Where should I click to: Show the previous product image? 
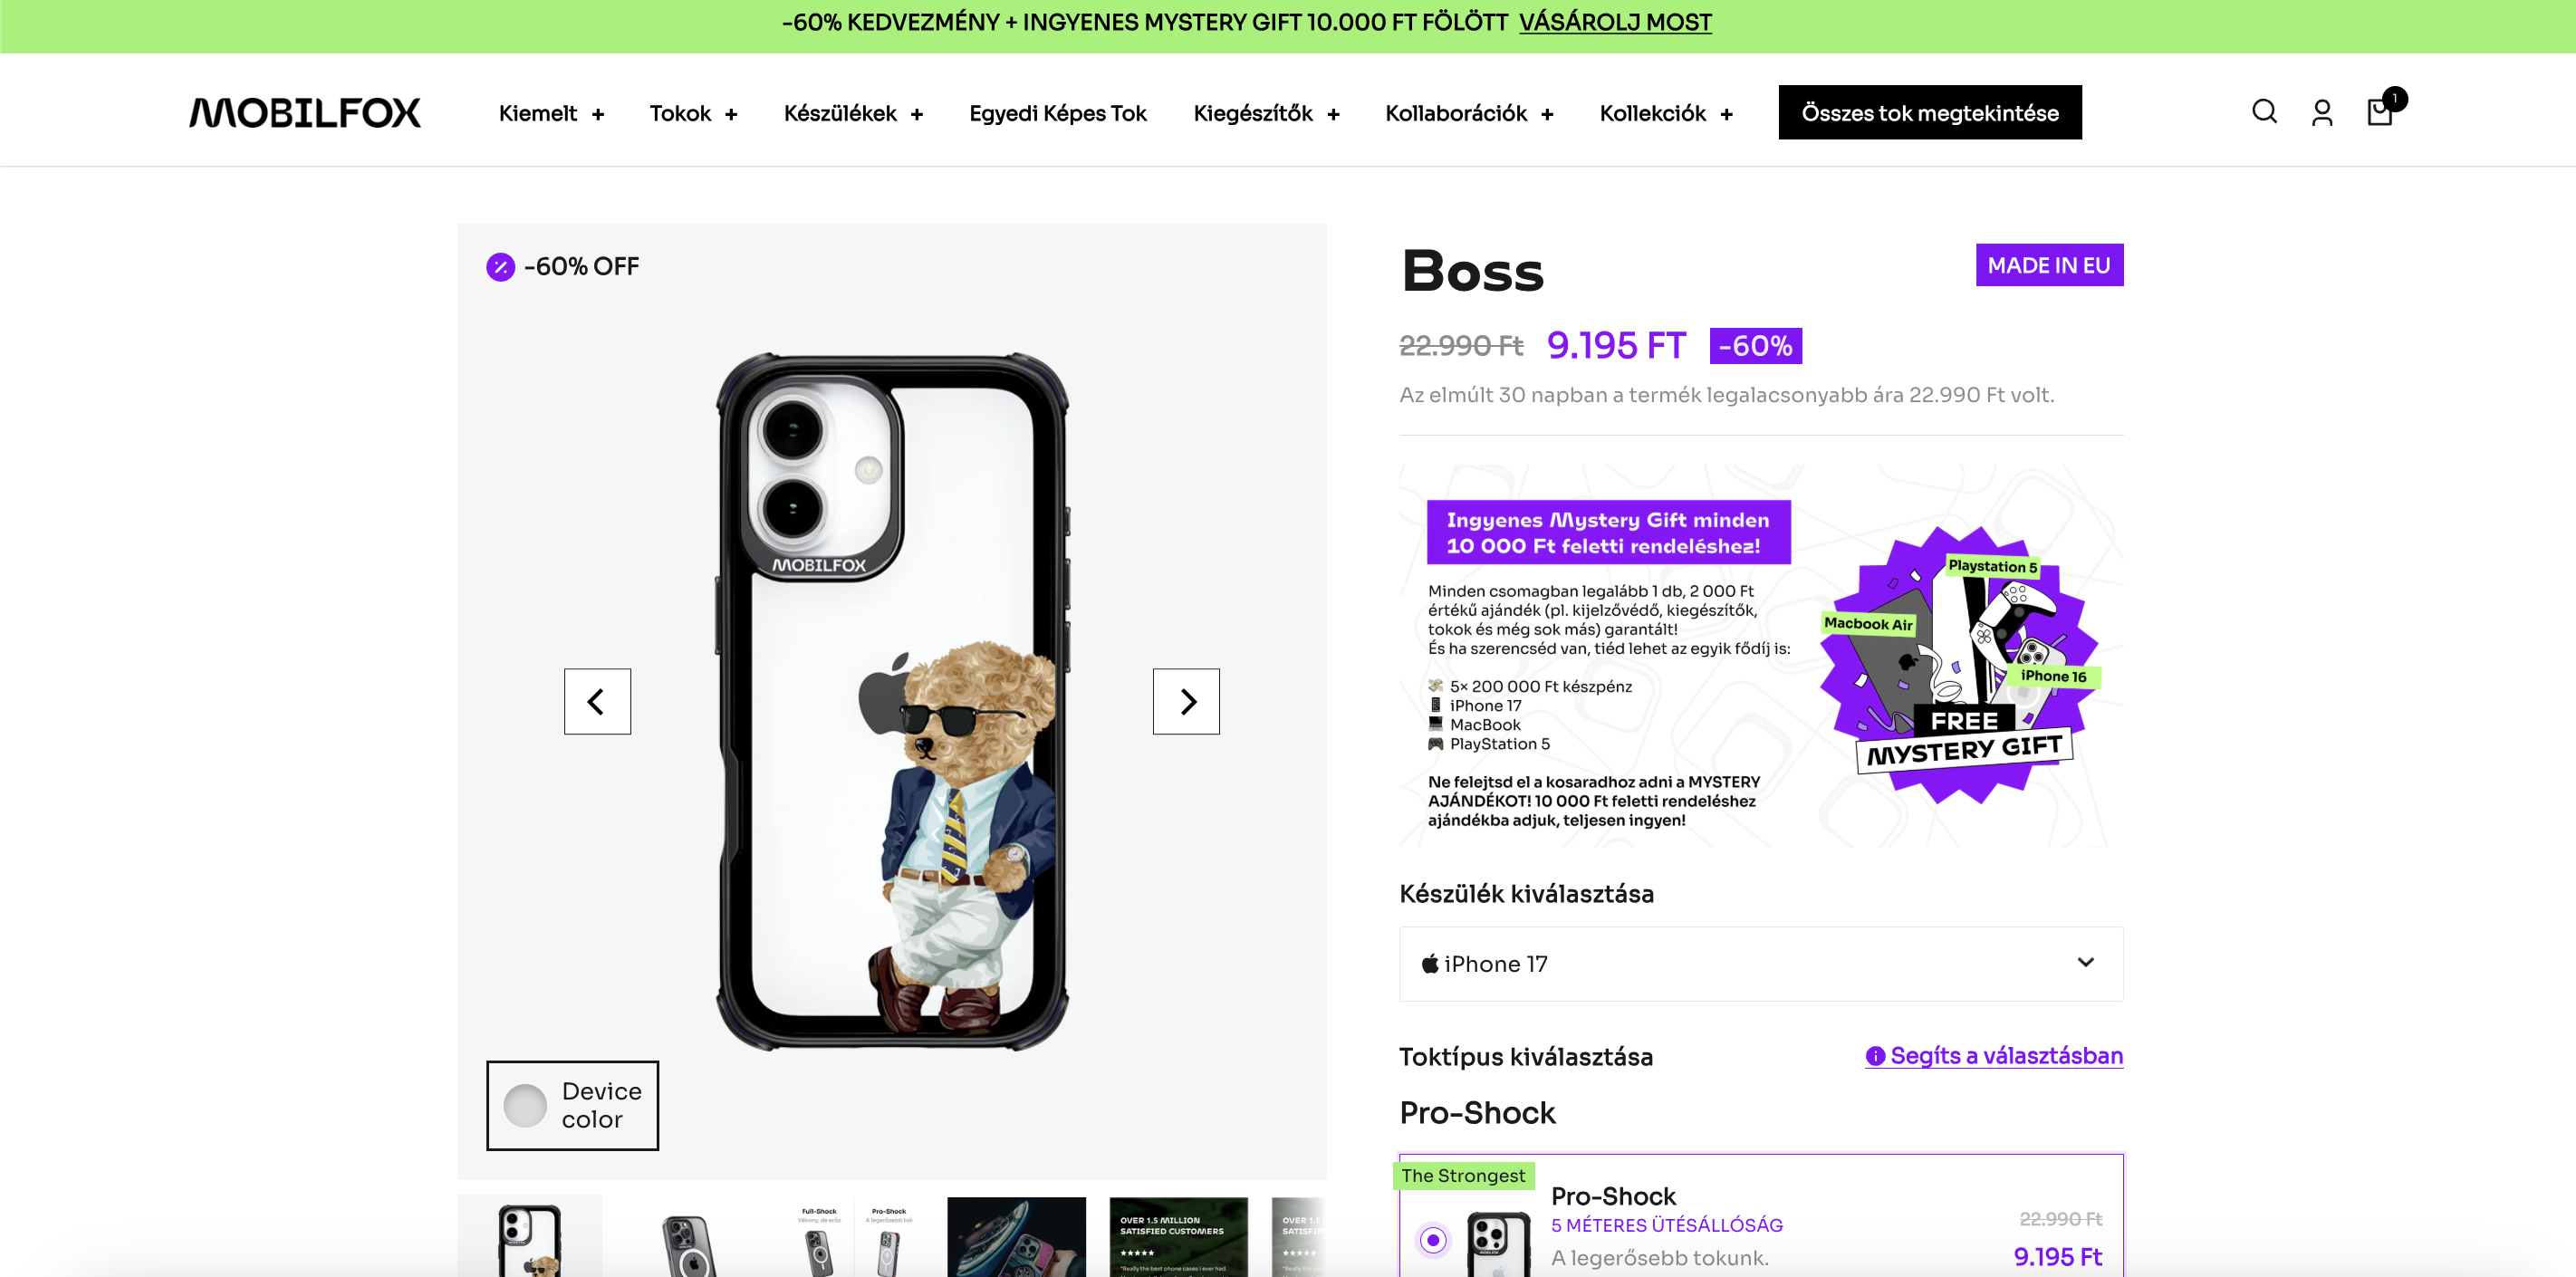pyautogui.click(x=597, y=701)
